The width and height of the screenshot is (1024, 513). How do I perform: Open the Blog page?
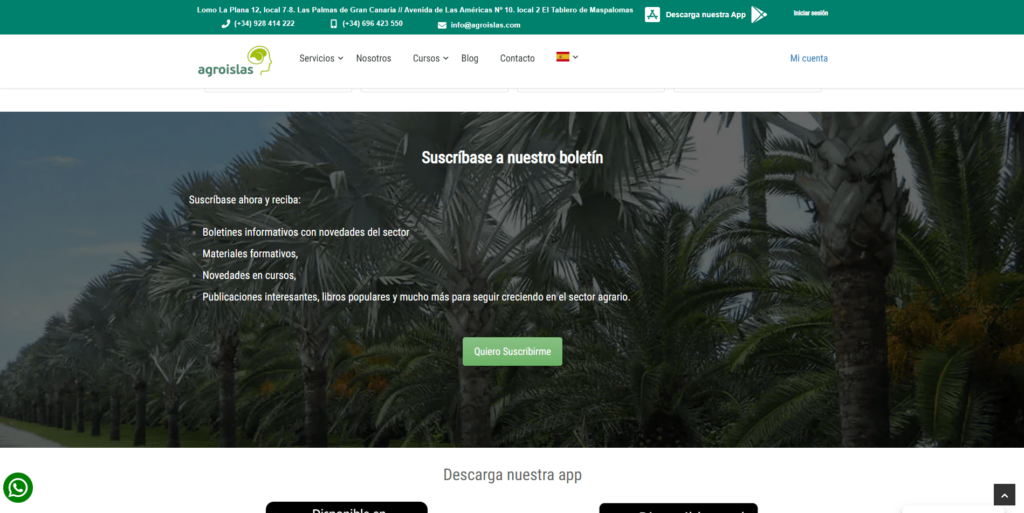(x=470, y=58)
